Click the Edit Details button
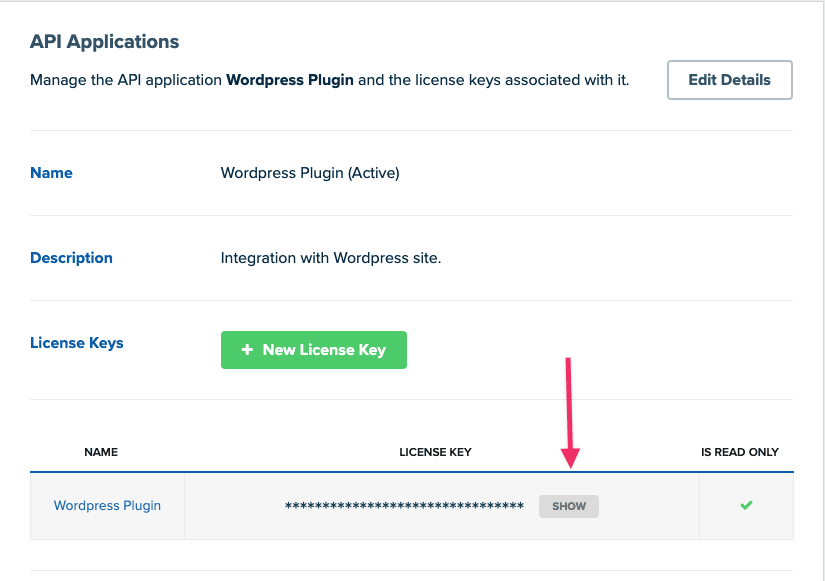Image resolution: width=825 pixels, height=581 pixels. tap(730, 80)
